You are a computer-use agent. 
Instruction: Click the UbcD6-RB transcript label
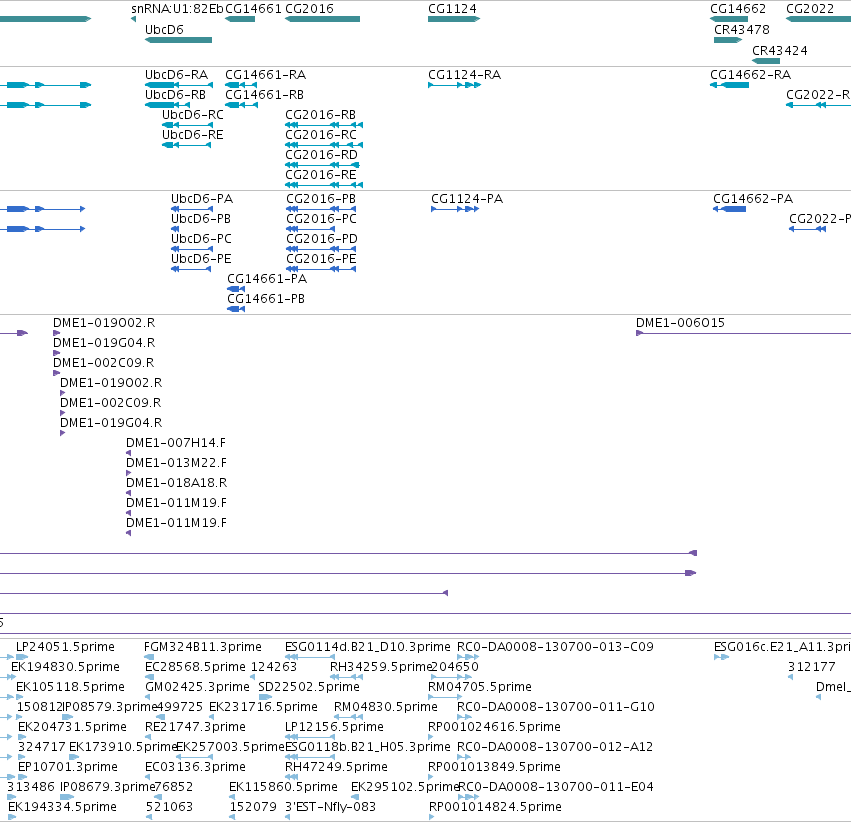pos(175,95)
